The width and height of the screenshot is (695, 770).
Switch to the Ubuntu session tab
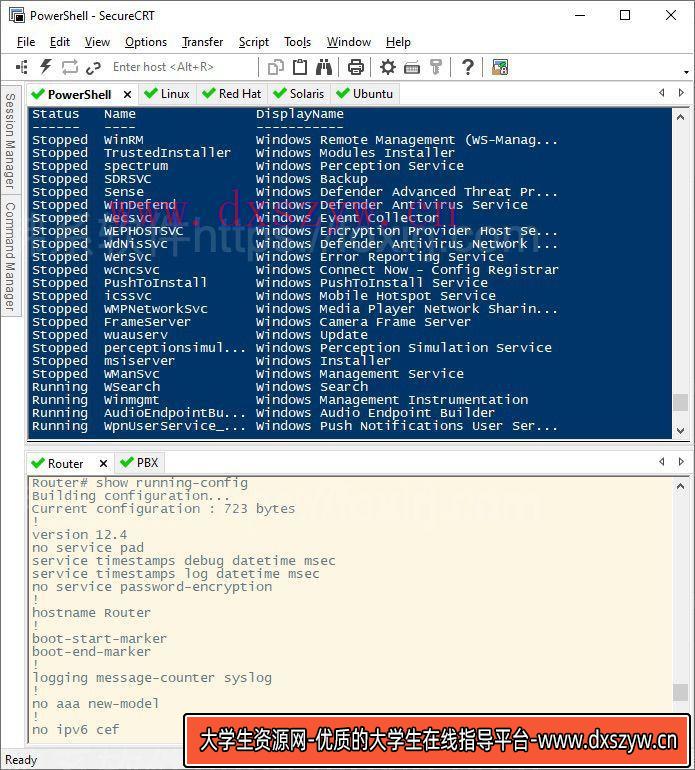click(365, 94)
